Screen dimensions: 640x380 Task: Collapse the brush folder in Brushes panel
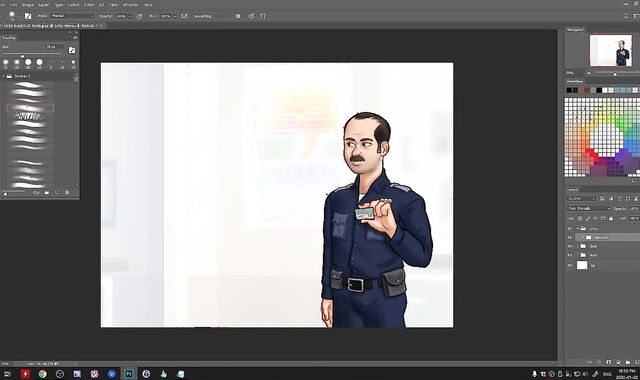pyautogui.click(x=3, y=76)
